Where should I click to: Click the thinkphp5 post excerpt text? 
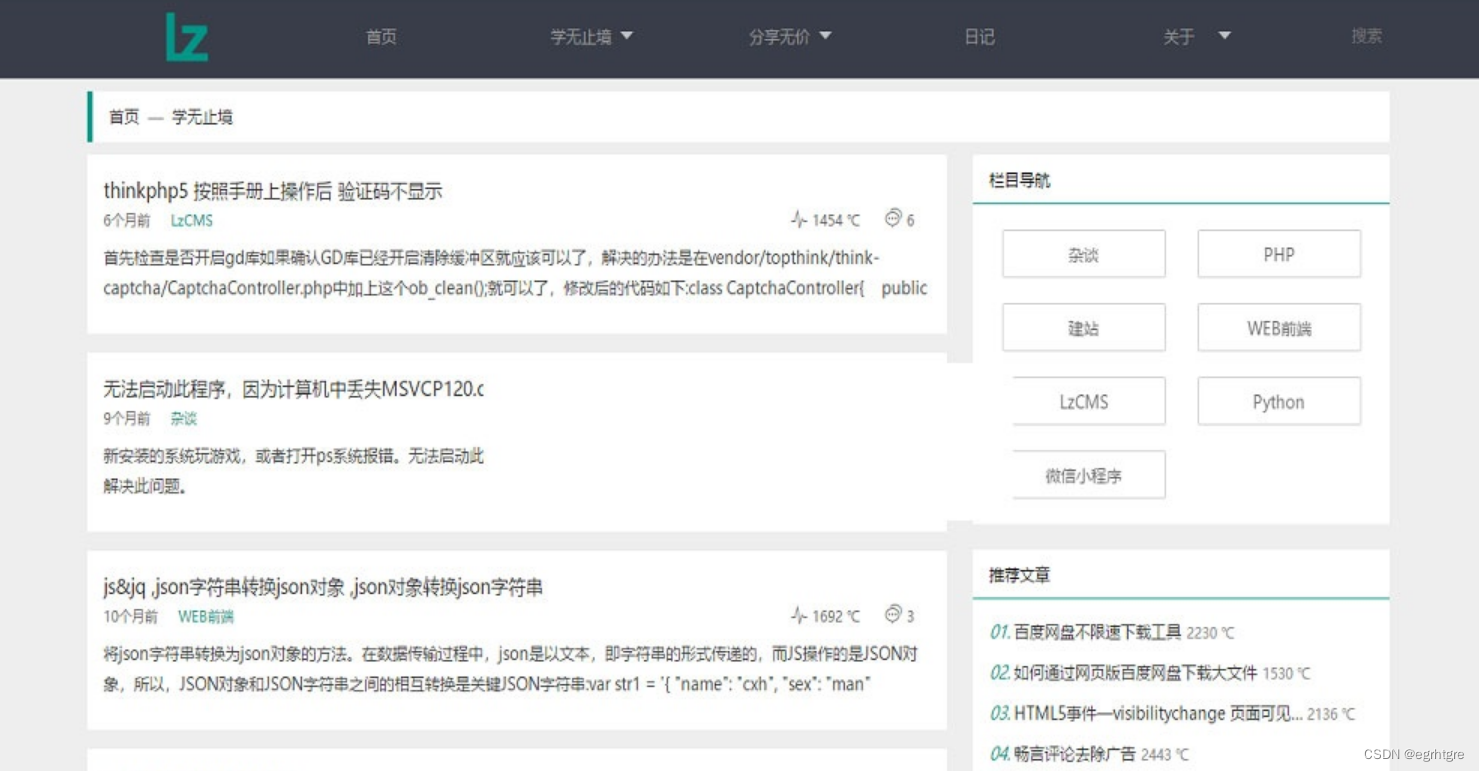(515, 273)
